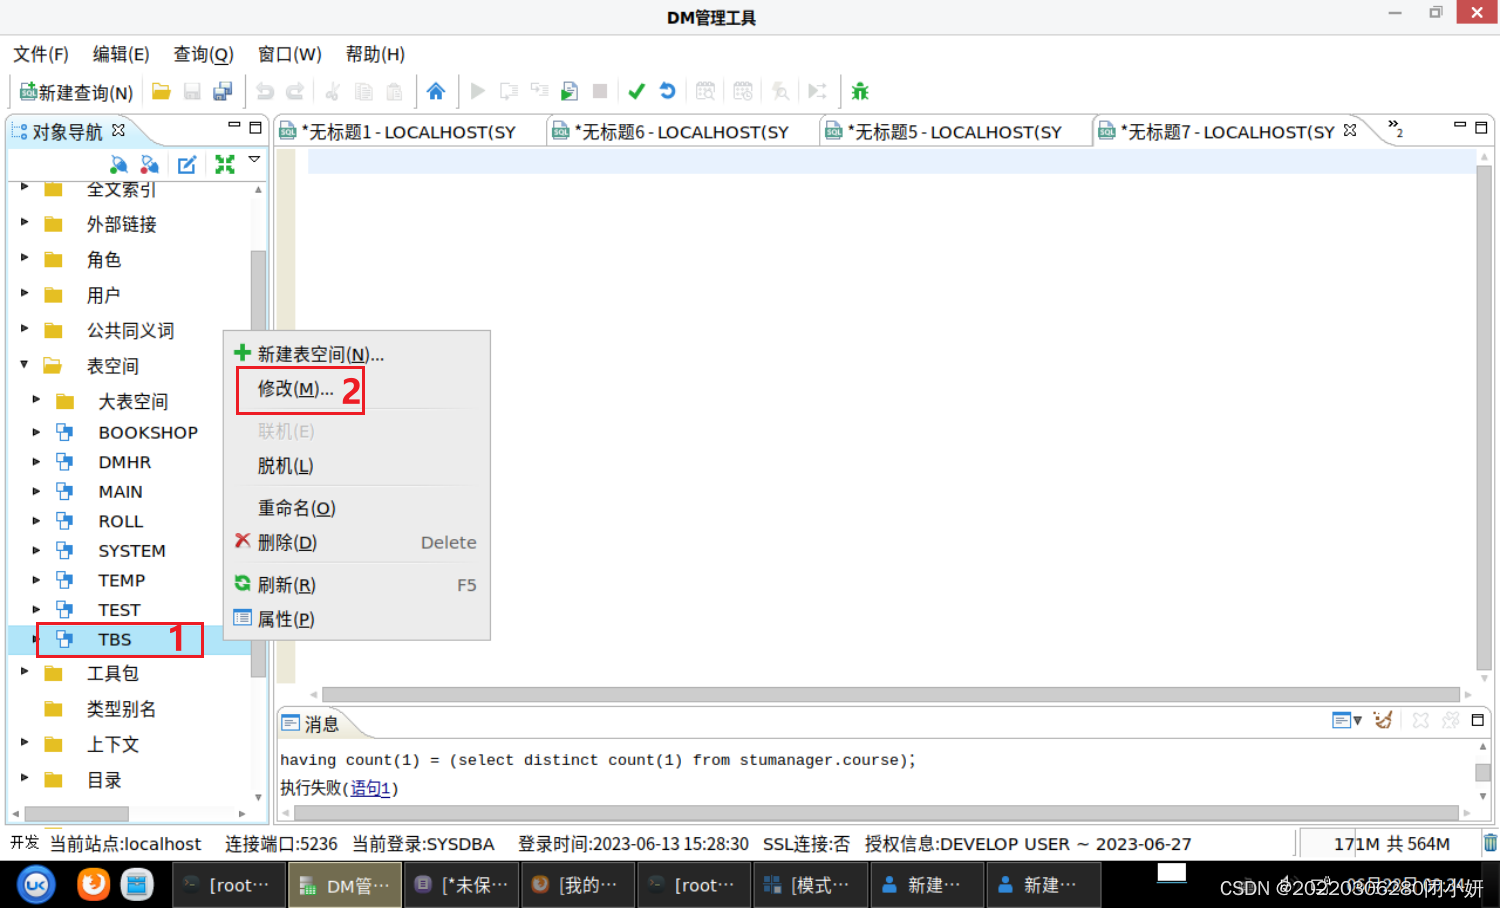
Task: Clear messages with the broom icon
Action: pos(1383,720)
